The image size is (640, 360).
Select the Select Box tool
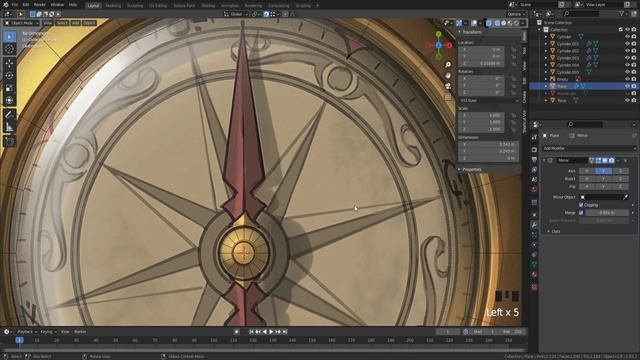(x=9, y=37)
